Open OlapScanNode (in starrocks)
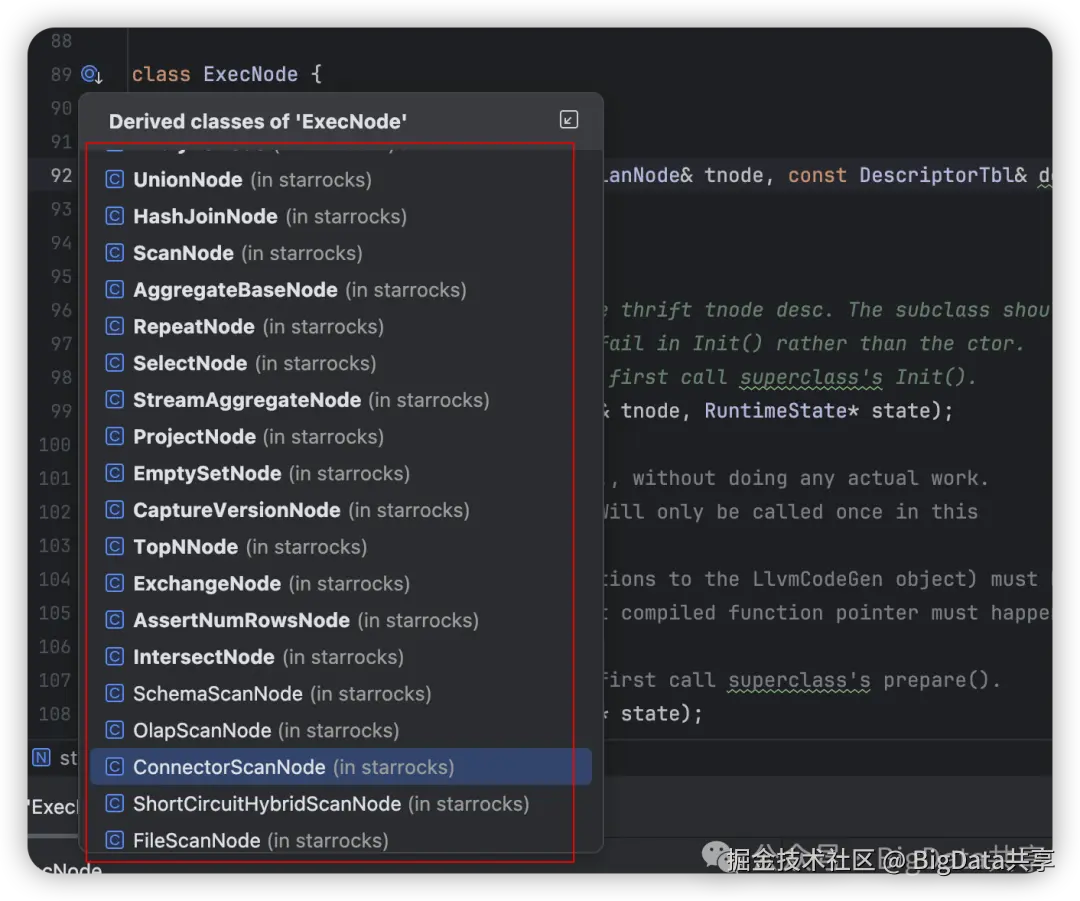 click(x=340, y=730)
